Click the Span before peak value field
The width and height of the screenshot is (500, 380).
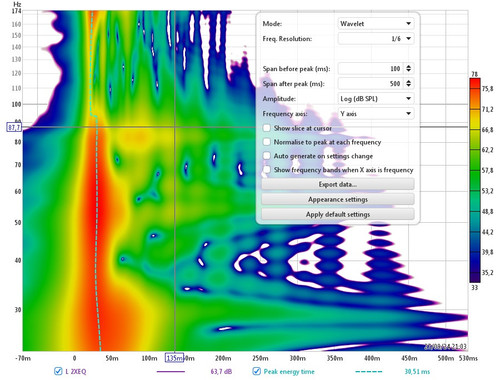coord(371,69)
